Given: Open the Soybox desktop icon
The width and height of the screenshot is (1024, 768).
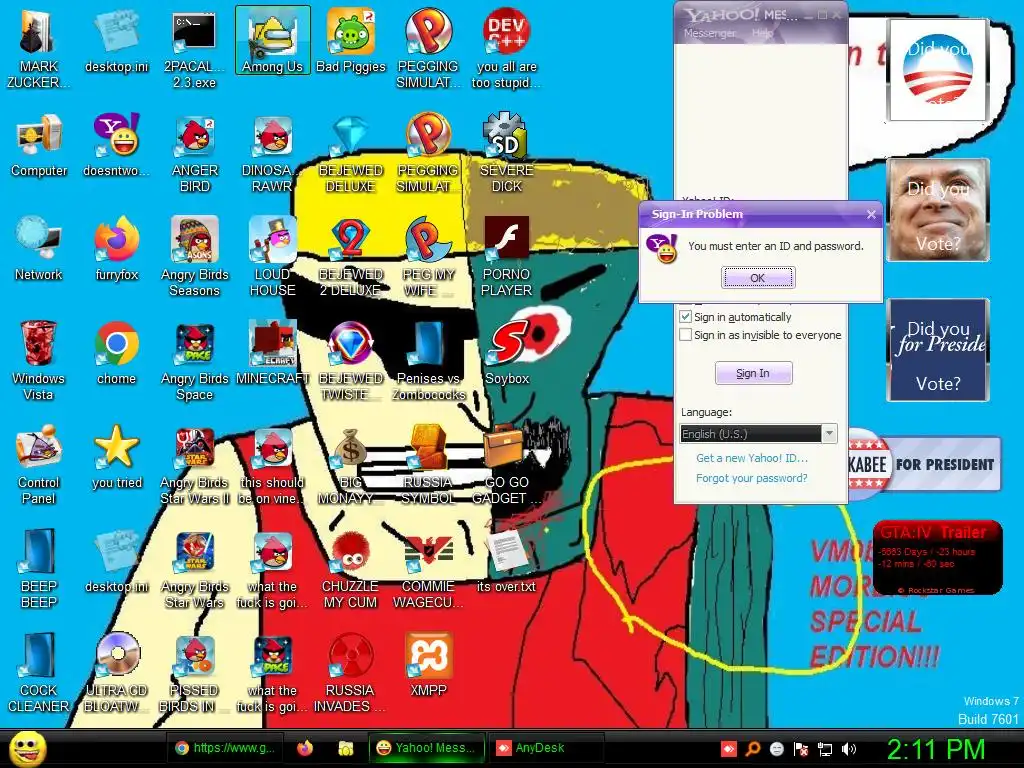Looking at the screenshot, I should (507, 353).
